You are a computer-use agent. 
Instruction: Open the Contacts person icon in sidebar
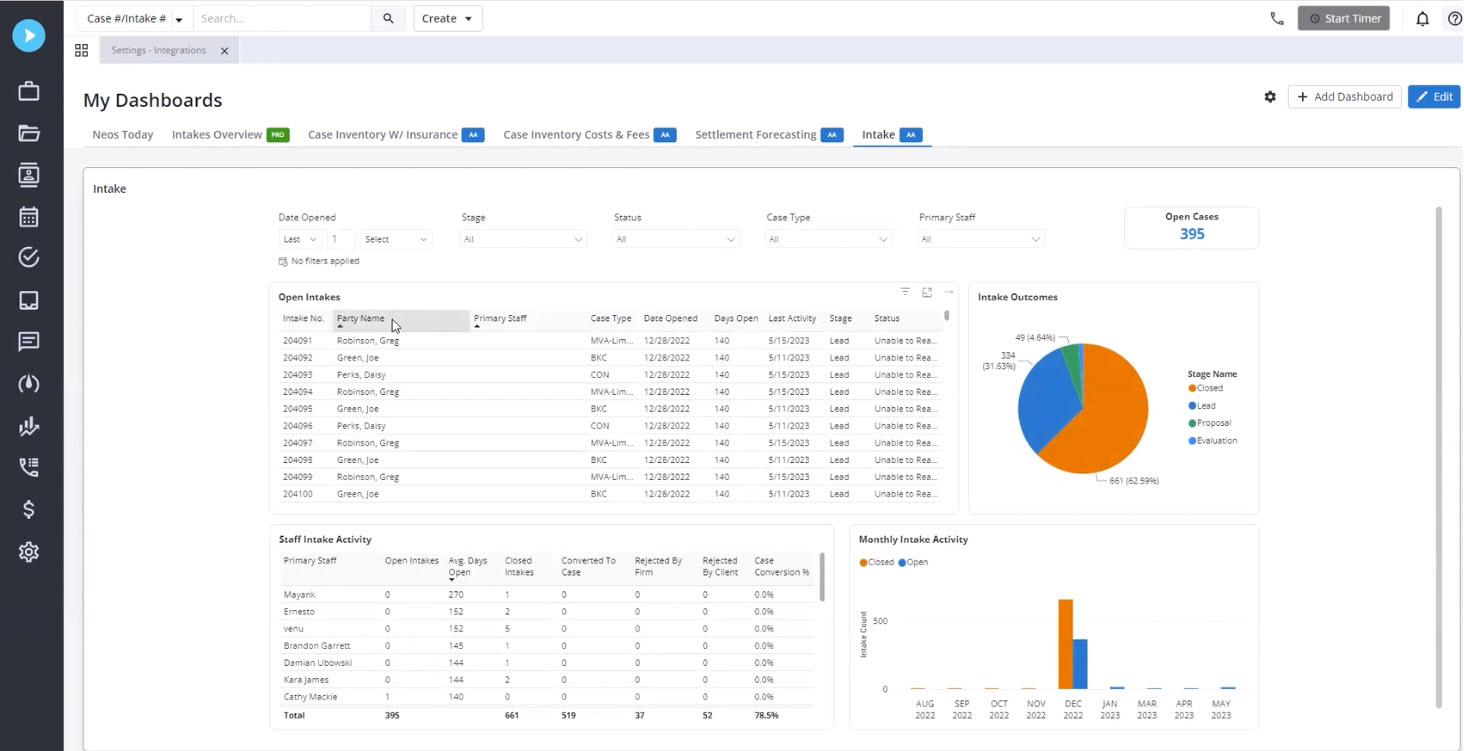point(29,175)
